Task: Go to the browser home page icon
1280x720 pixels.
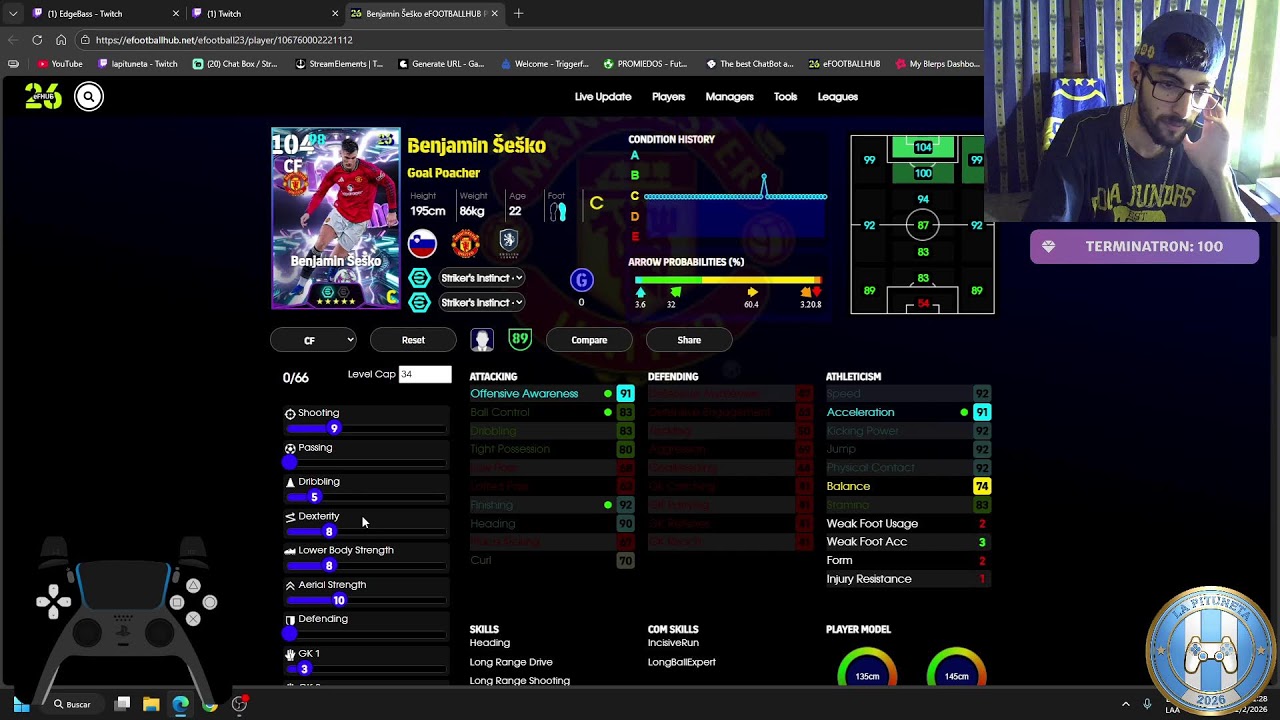Action: coord(61,40)
